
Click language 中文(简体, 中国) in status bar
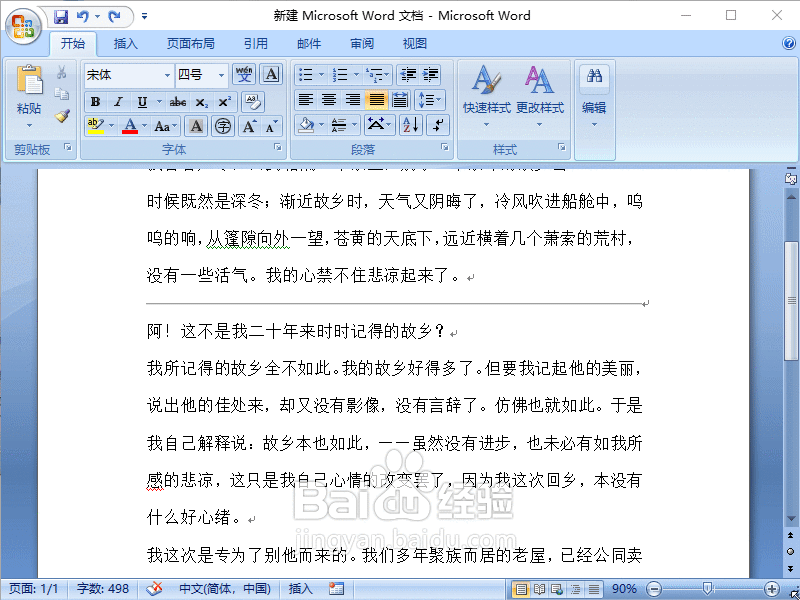(x=225, y=589)
